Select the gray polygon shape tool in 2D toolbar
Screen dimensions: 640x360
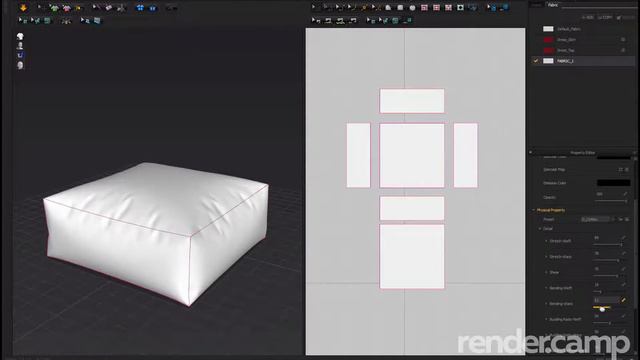click(388, 7)
